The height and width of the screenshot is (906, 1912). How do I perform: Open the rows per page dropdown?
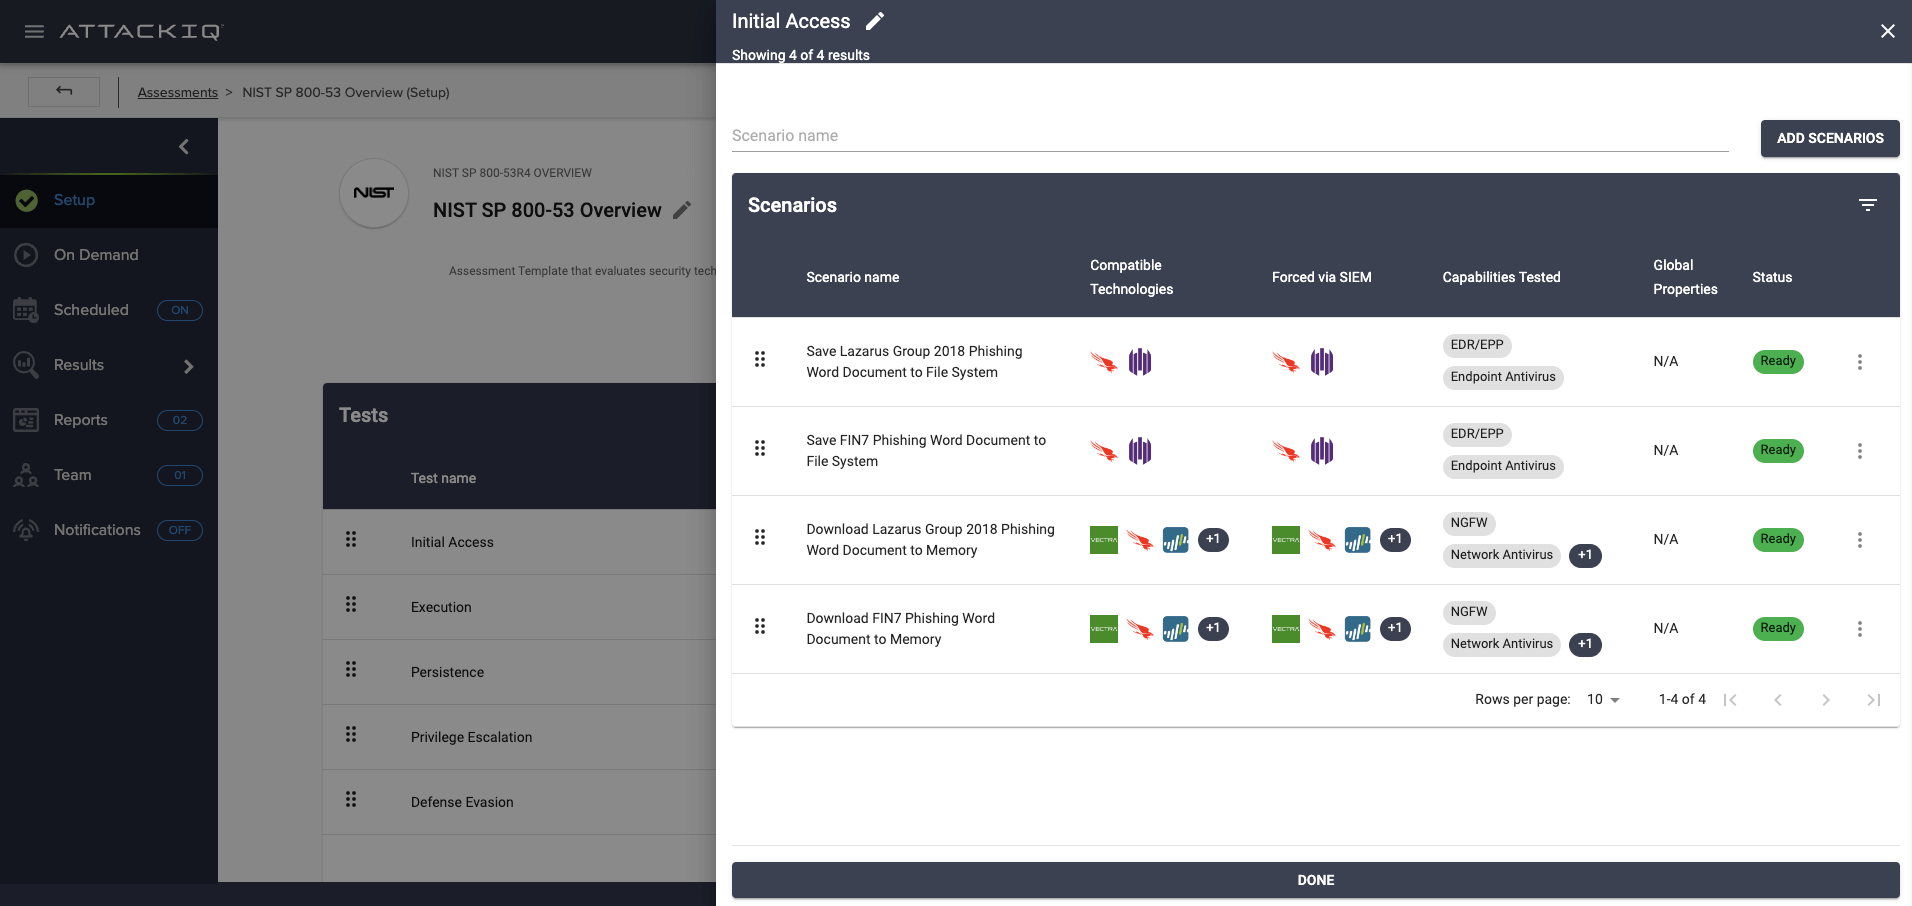[1602, 700]
